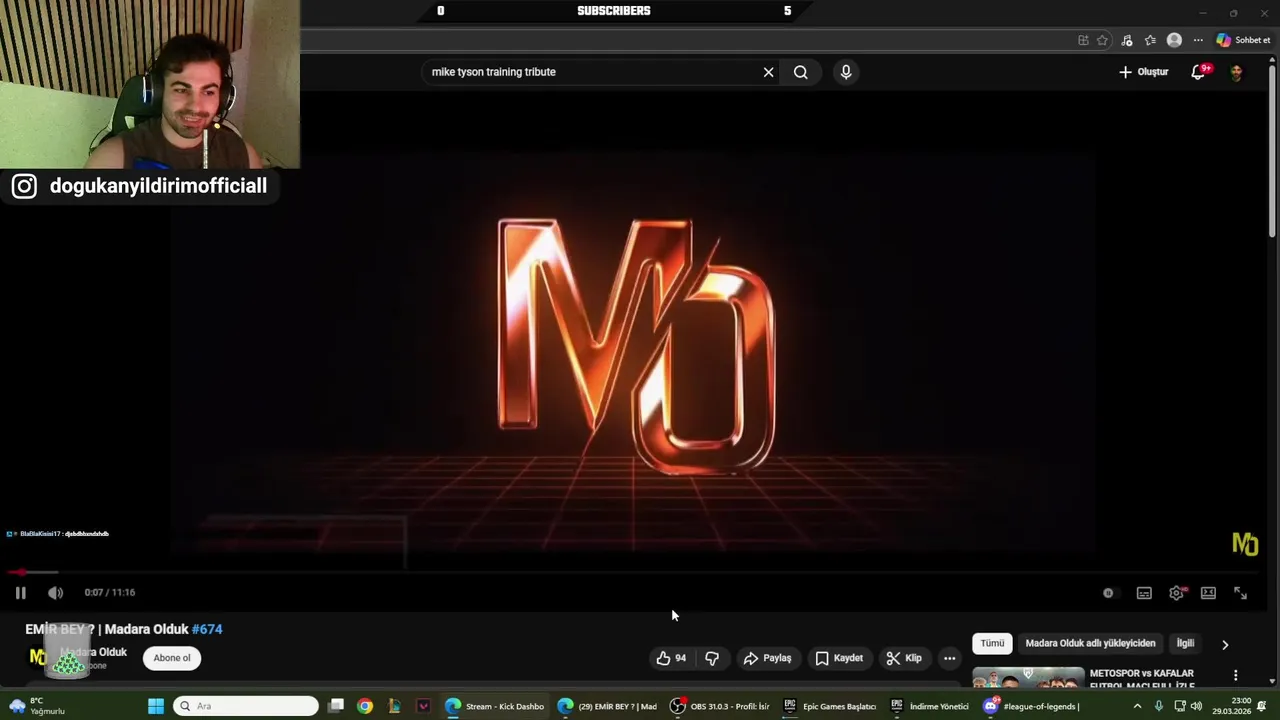Dislike the video with thumbs down

click(x=712, y=658)
